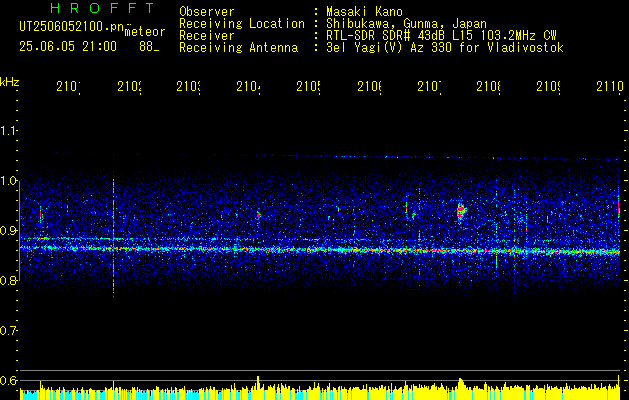
Task: Click the strong red meteor echo after 2107
Action: point(461,211)
